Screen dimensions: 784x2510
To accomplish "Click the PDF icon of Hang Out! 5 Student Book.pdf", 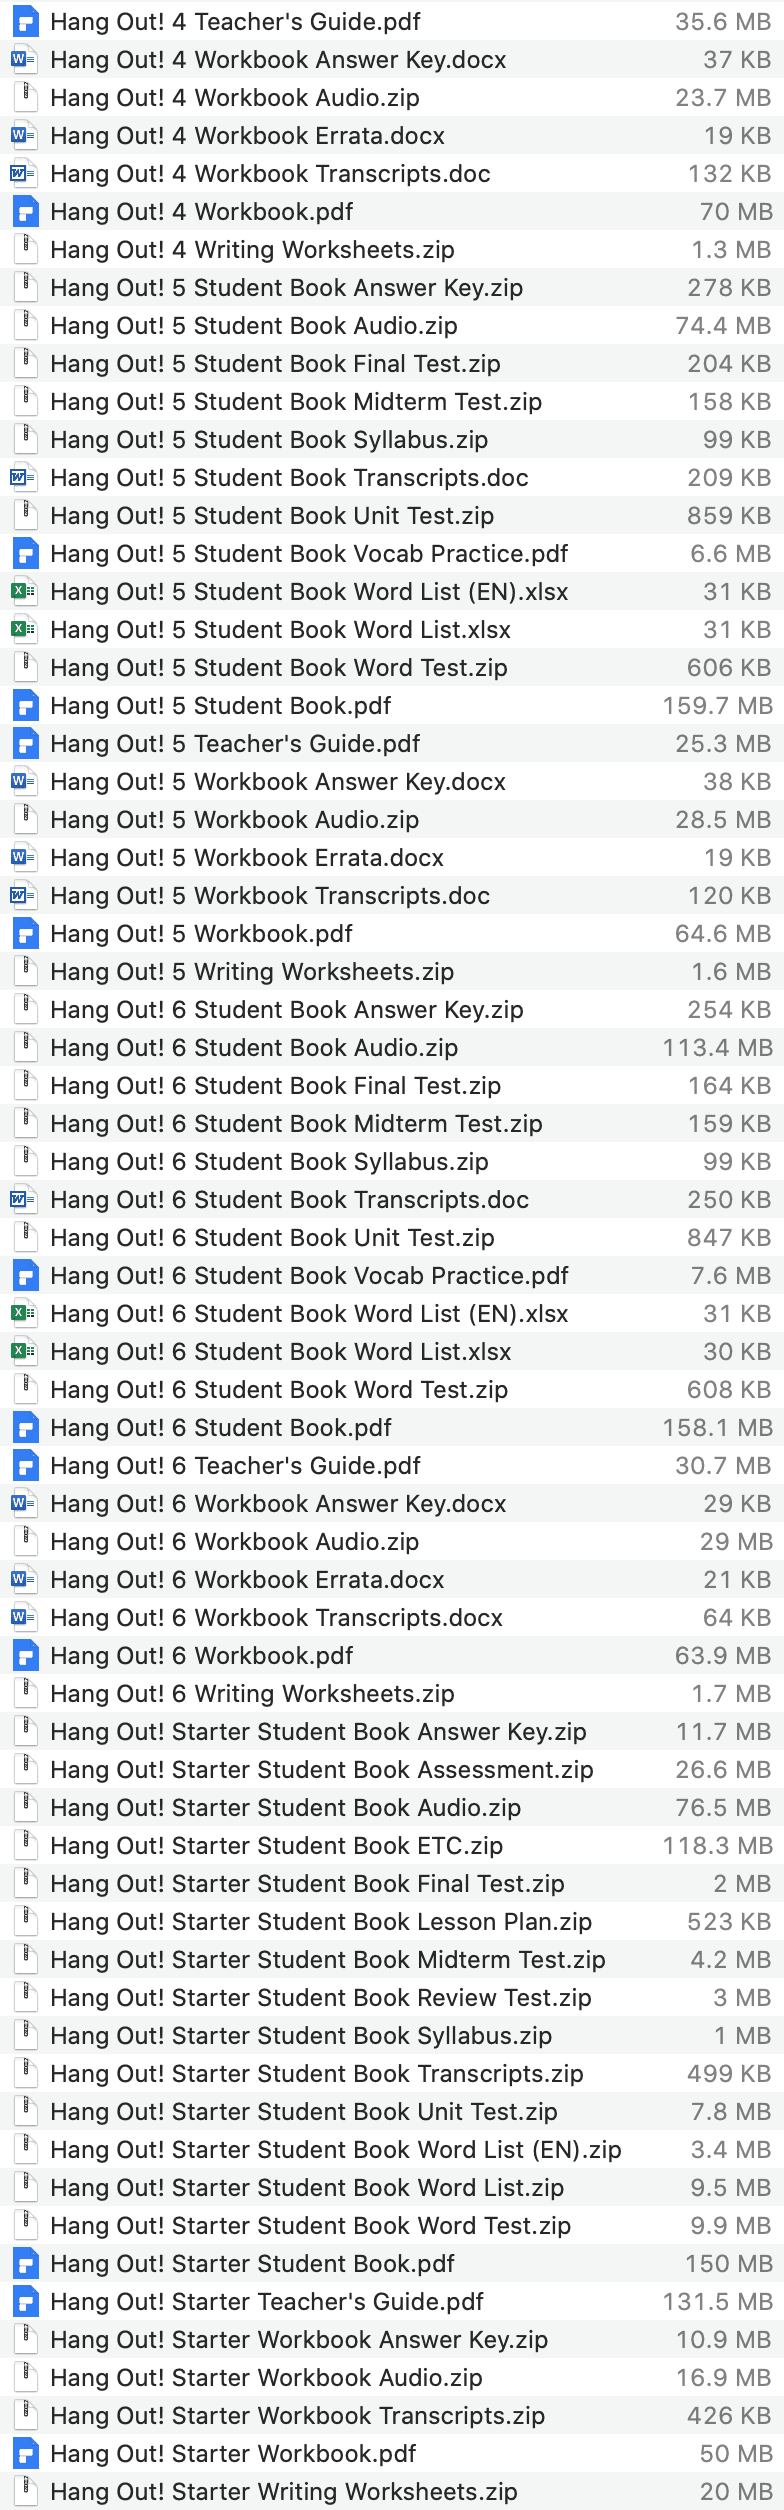I will point(25,705).
